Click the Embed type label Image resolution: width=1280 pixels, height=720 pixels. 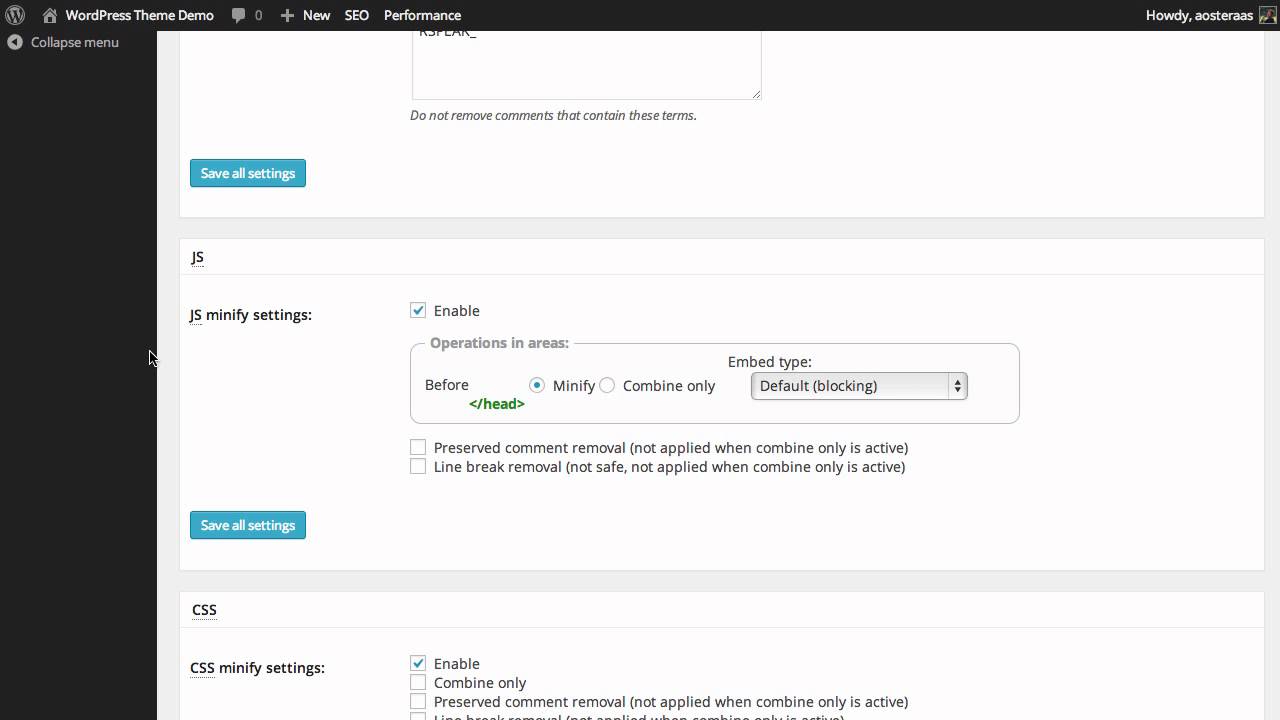coord(769,362)
